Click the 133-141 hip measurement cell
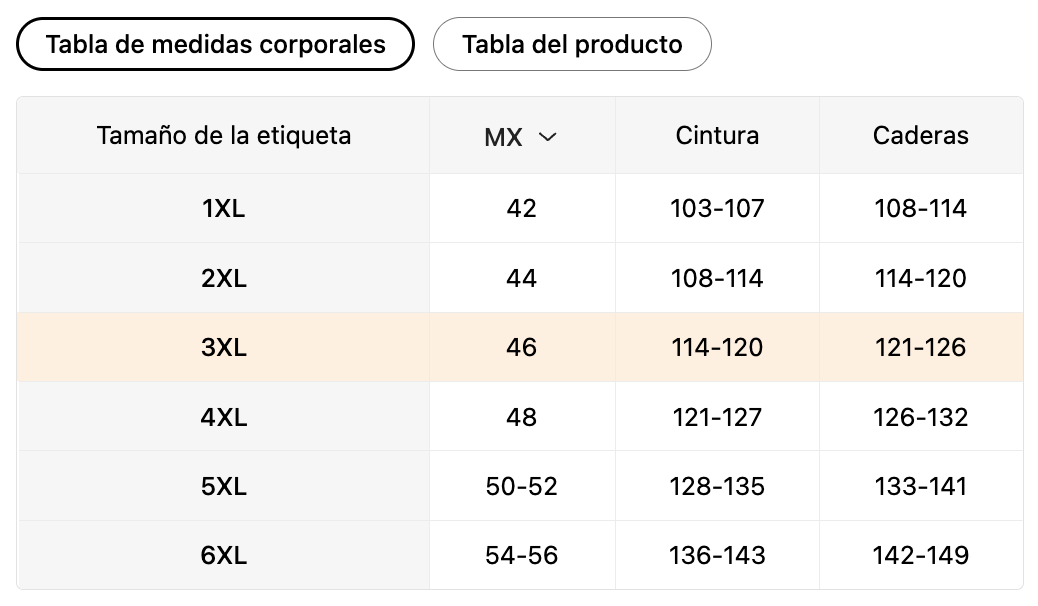 click(x=920, y=486)
